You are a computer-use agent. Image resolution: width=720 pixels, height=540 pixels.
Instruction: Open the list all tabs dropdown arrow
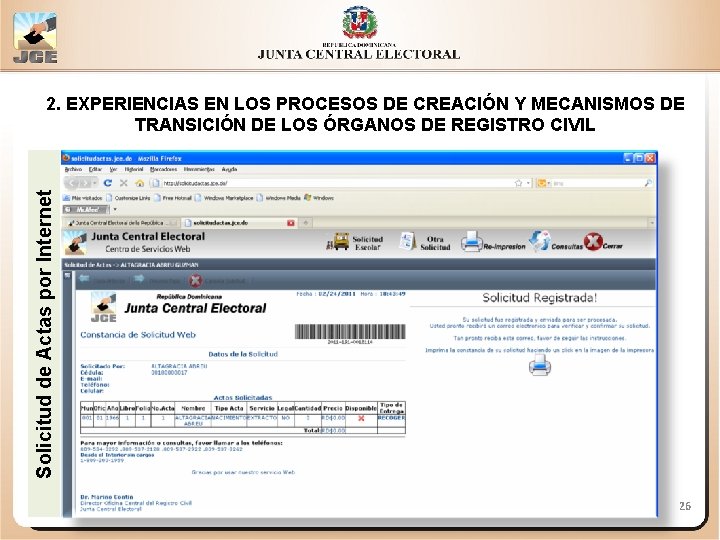(652, 223)
